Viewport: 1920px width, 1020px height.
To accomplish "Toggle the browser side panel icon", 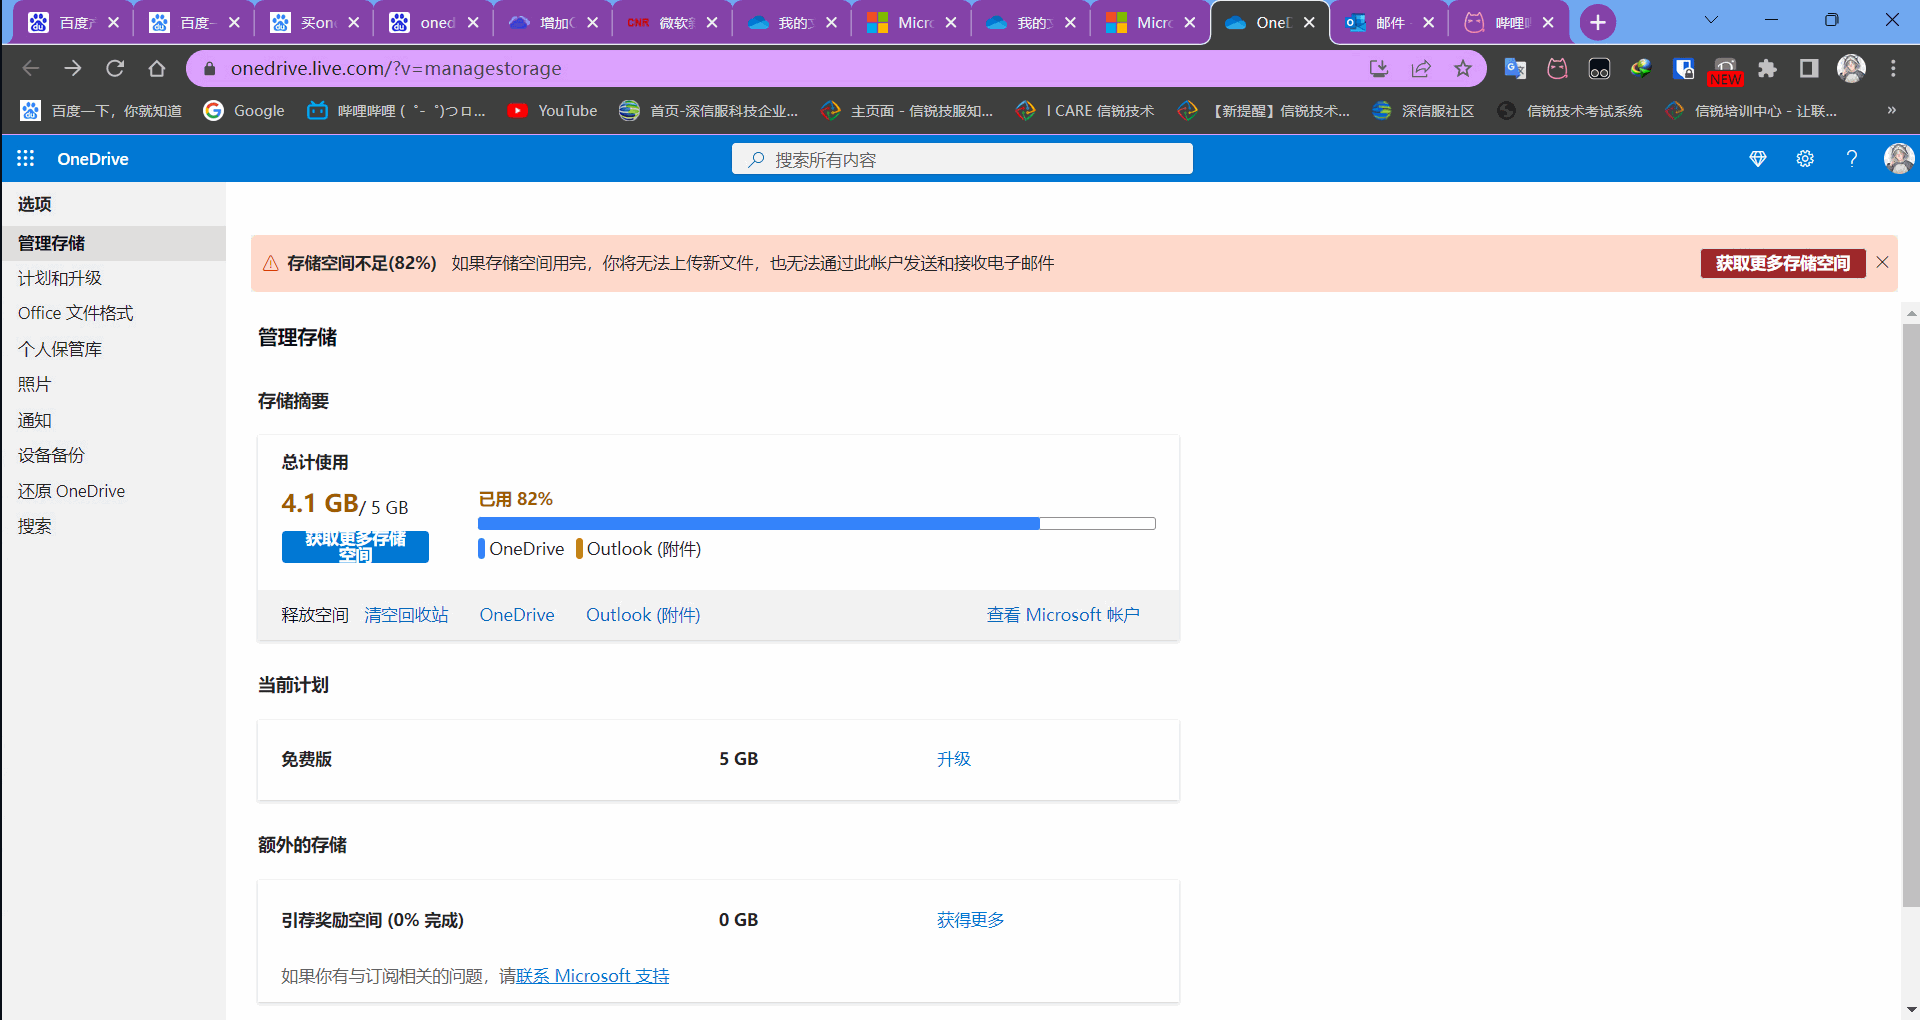I will pos(1809,68).
